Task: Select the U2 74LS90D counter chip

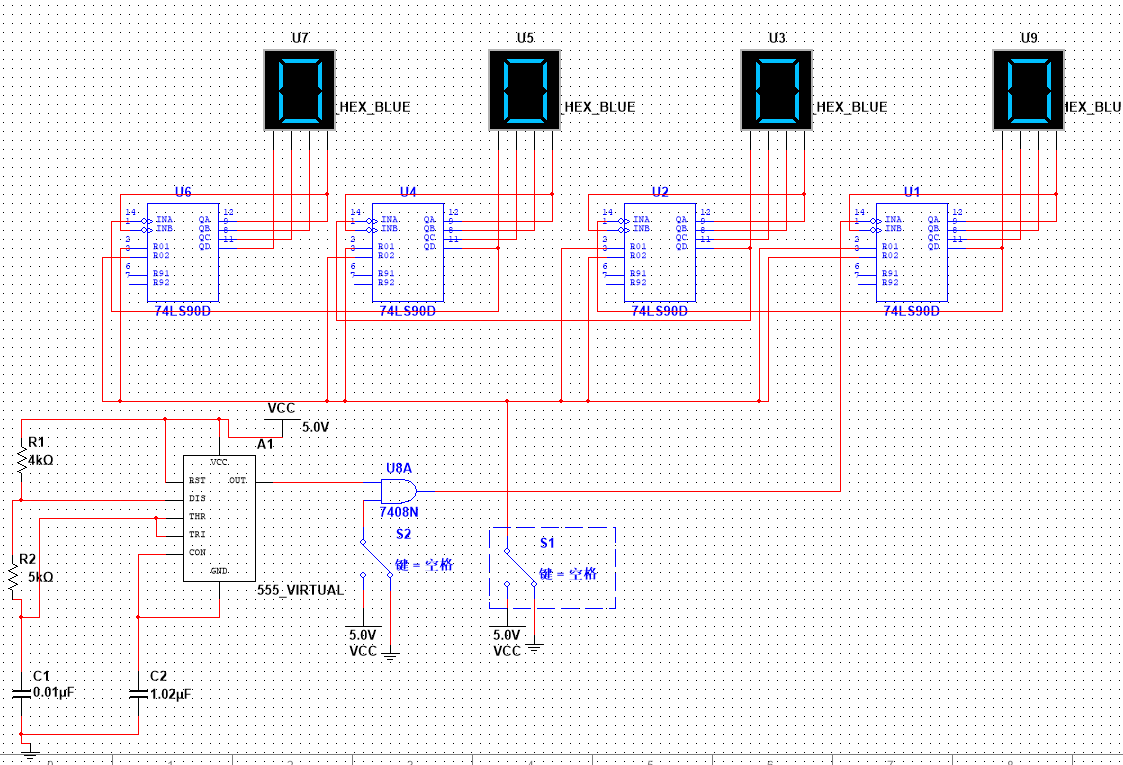Action: (x=660, y=253)
